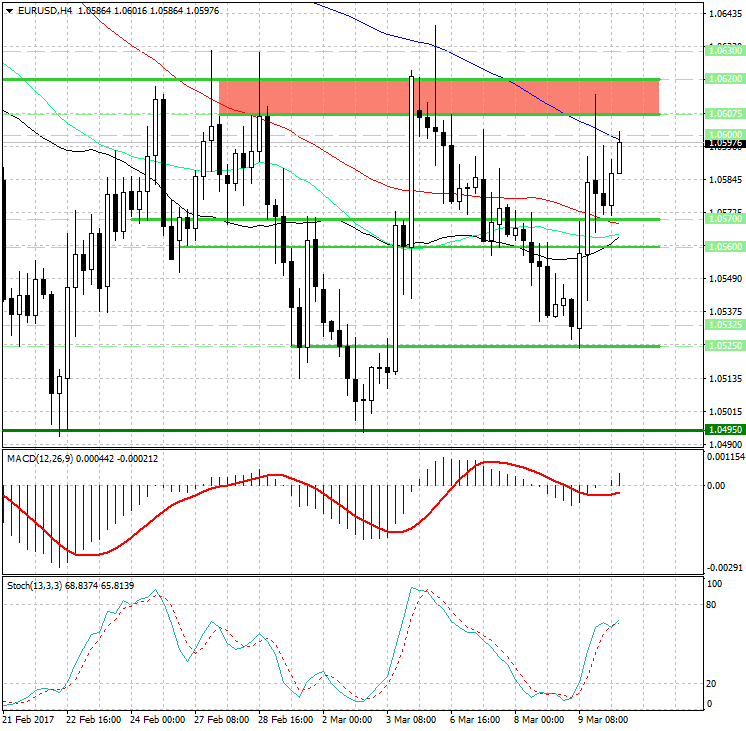This screenshot has height=731, width=746.
Task: Select the current price label 1.05976
Action: tap(725, 143)
